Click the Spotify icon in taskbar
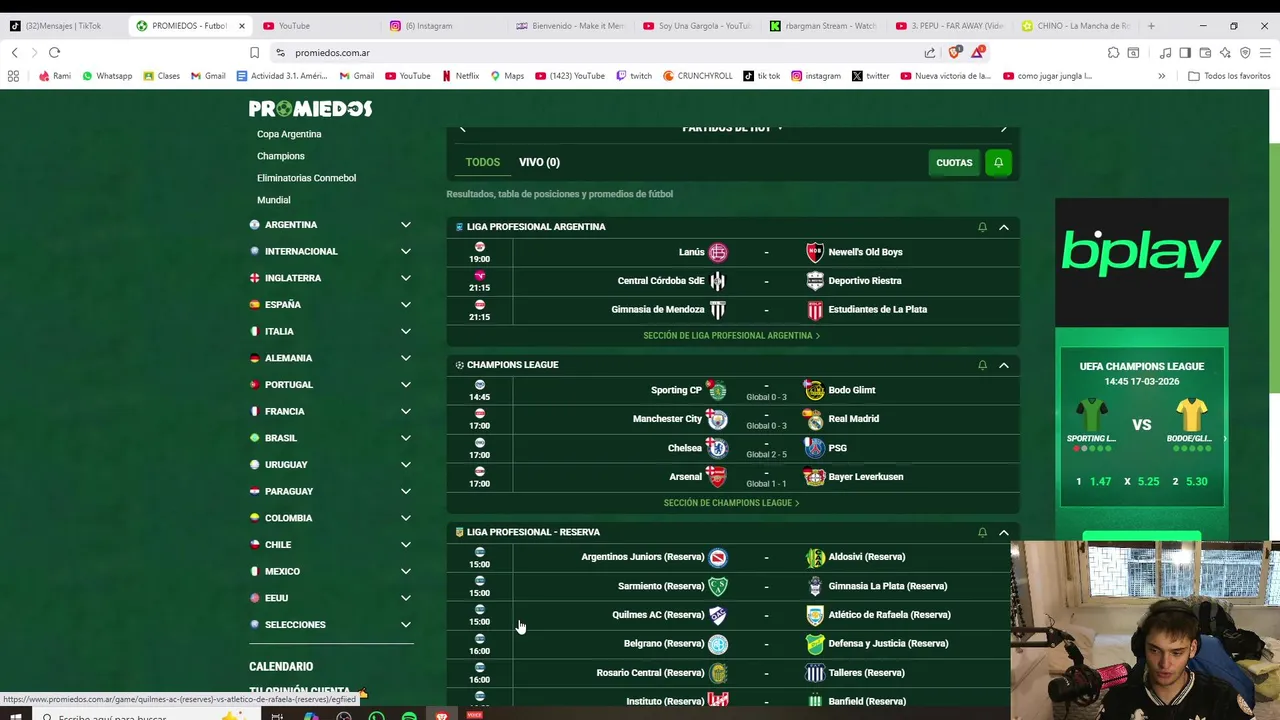Viewport: 1280px width, 720px height. [x=409, y=715]
